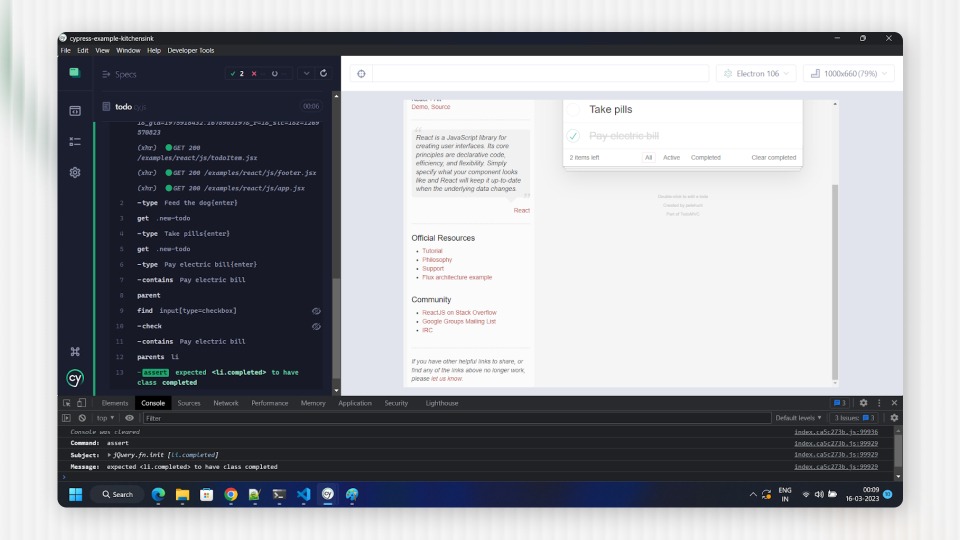
Task: Open the test options chevron dropdown
Action: (x=306, y=73)
